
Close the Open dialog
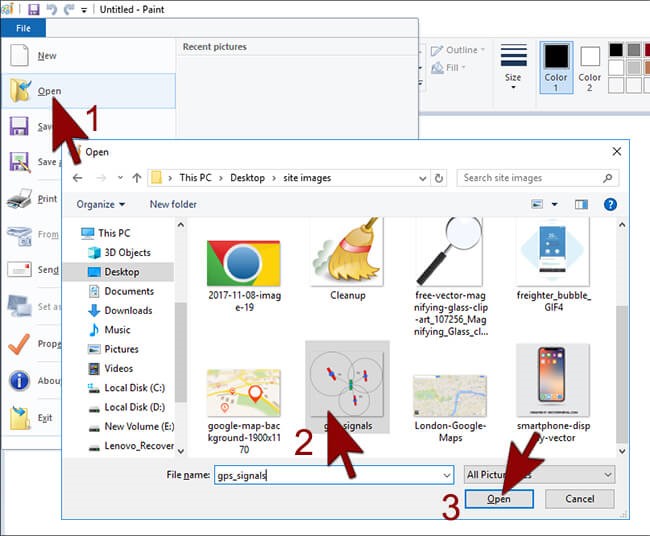coord(617,152)
